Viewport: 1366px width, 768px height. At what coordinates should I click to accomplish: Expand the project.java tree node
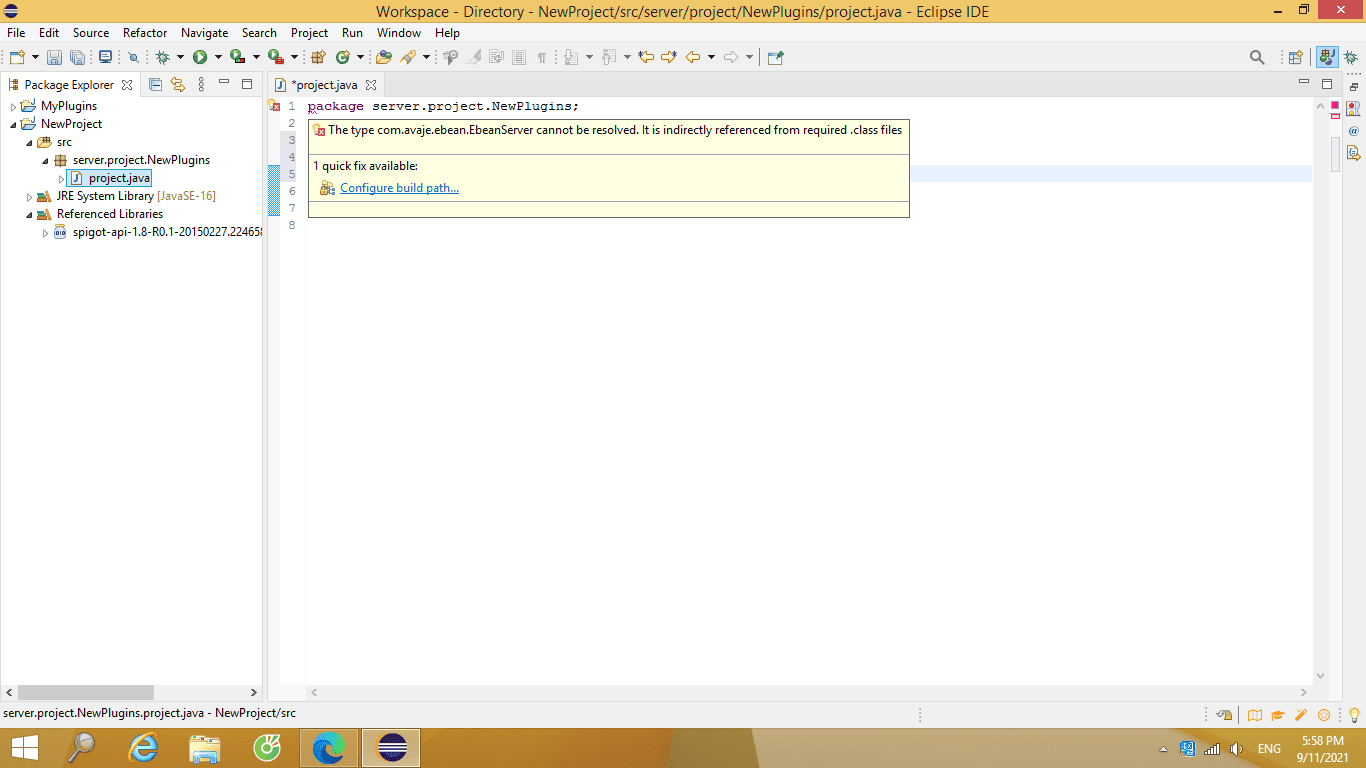click(62, 179)
